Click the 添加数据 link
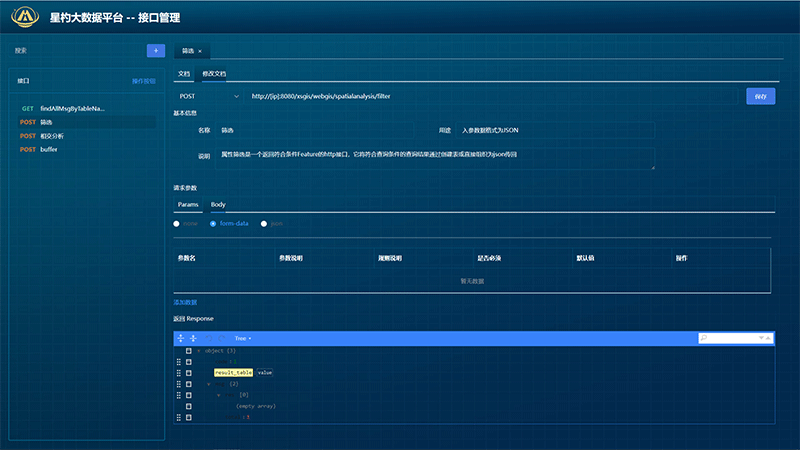Screen dimensions: 800x450 click(x=185, y=302)
